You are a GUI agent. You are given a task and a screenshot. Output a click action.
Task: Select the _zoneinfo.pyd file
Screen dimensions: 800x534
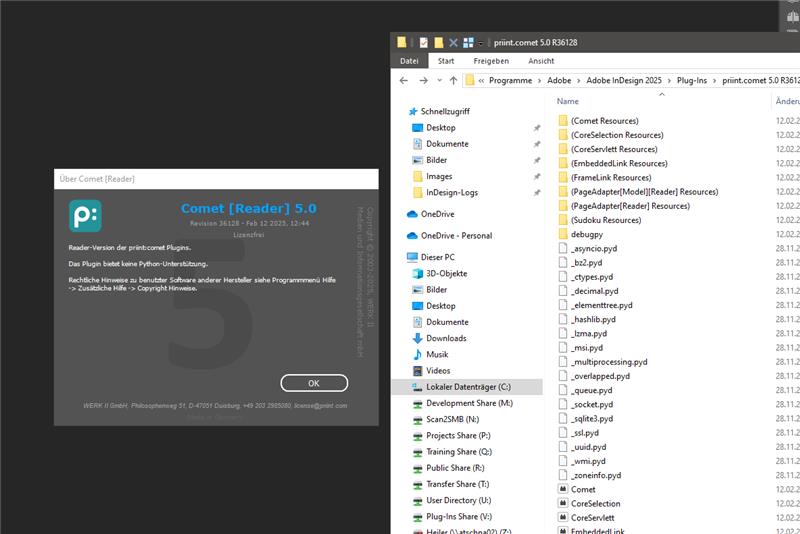coord(596,475)
